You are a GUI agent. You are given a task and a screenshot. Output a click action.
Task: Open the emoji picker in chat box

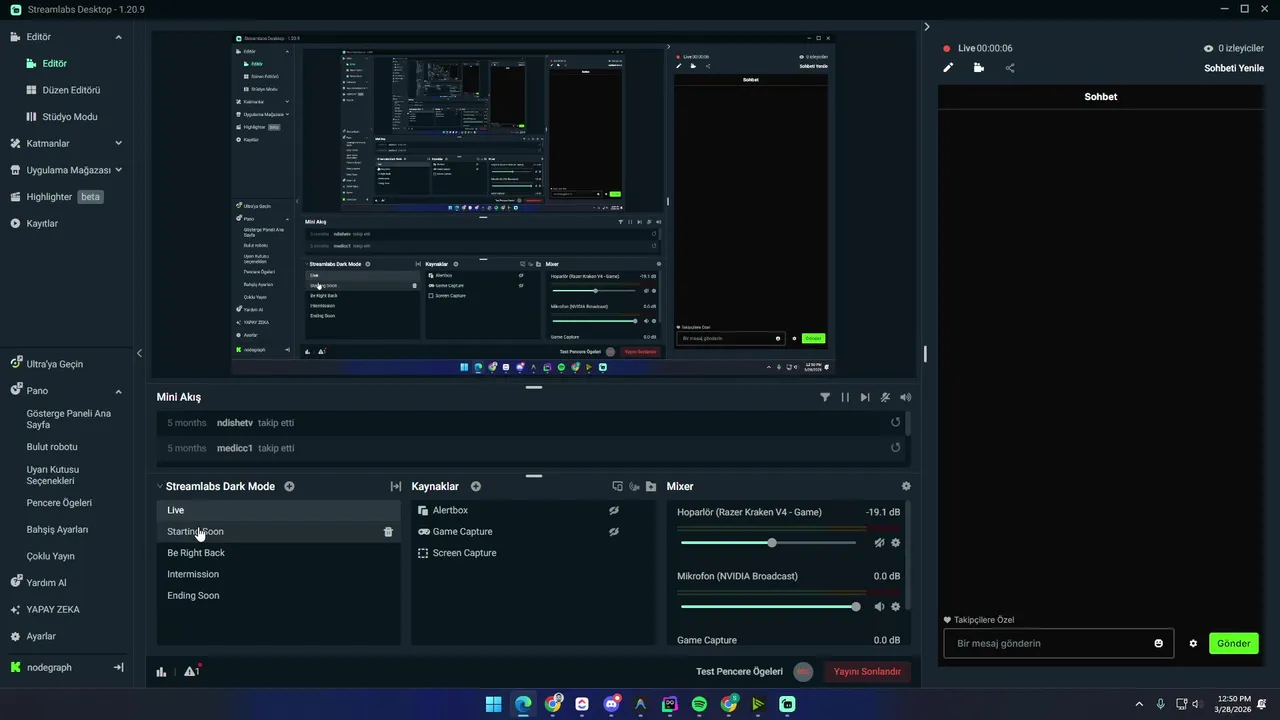[1159, 643]
